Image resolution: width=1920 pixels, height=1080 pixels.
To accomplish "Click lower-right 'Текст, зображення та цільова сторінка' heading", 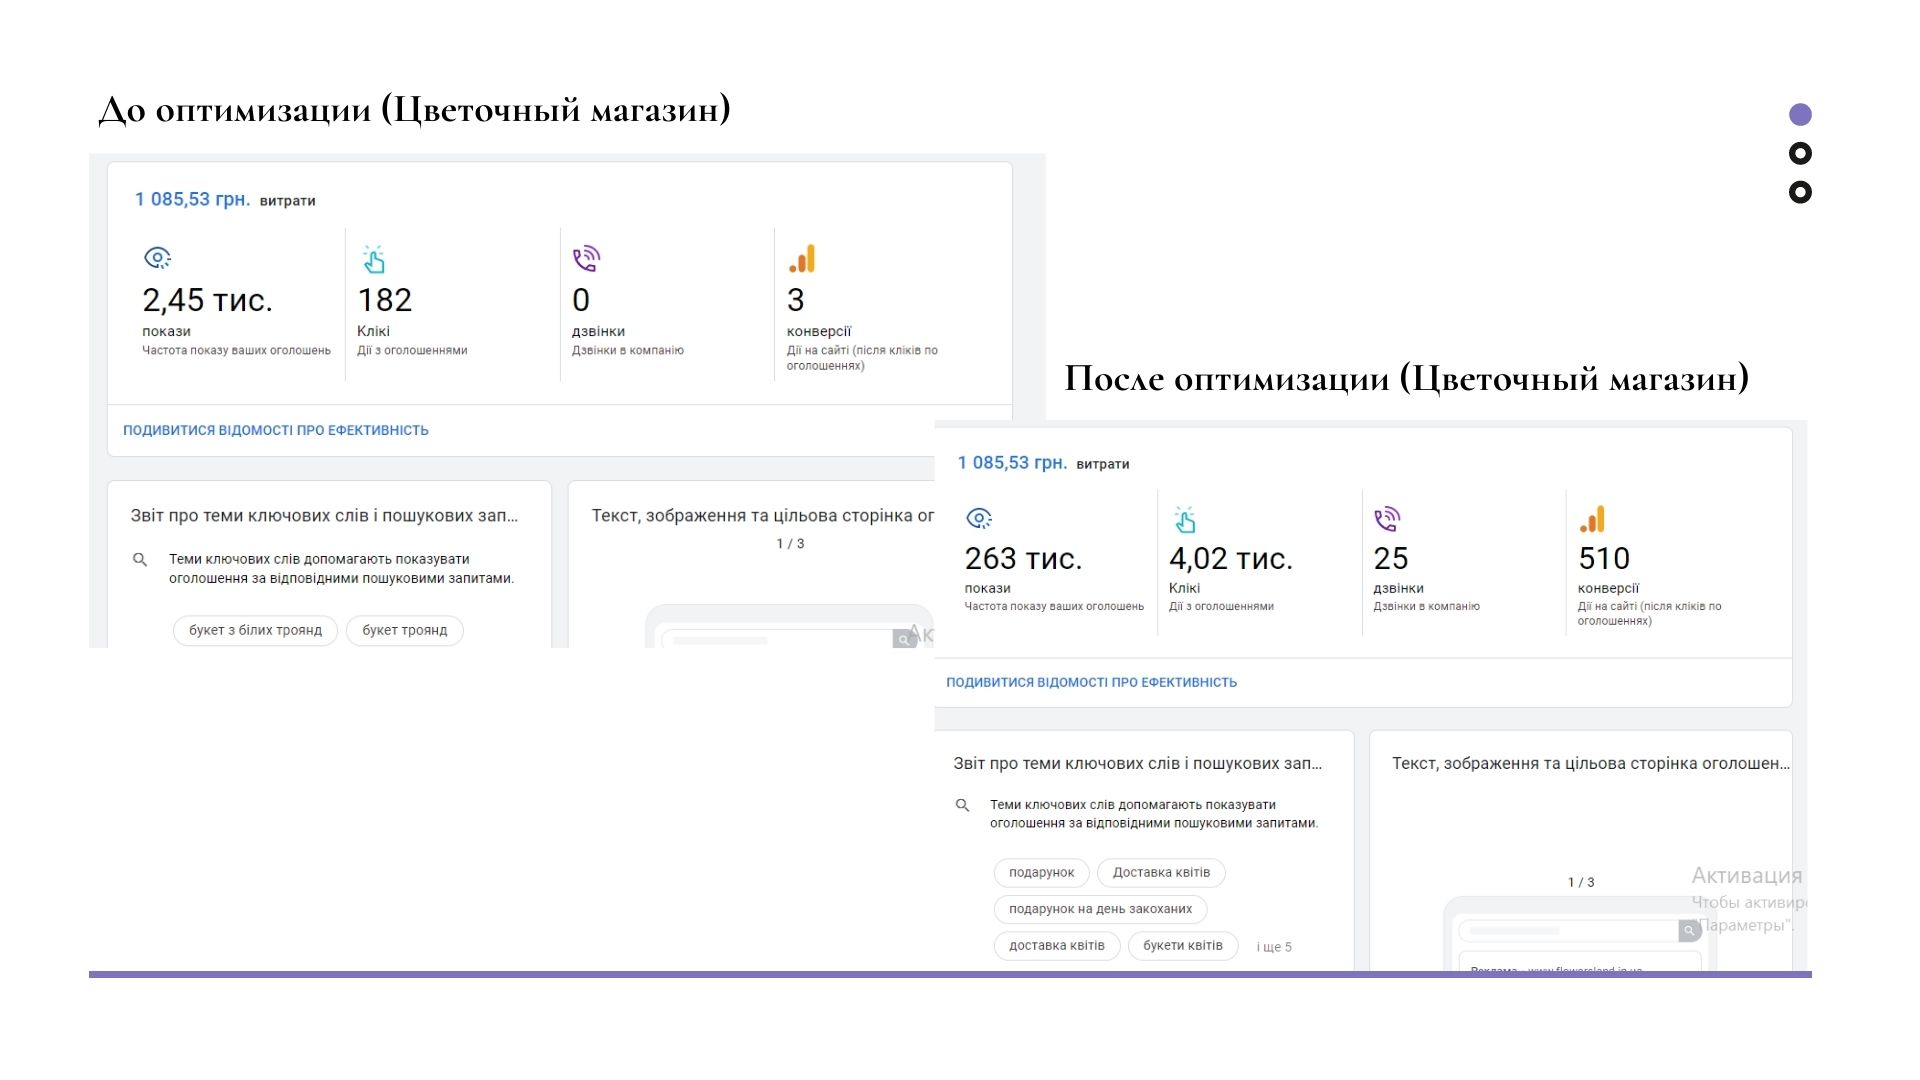I will (x=1591, y=763).
